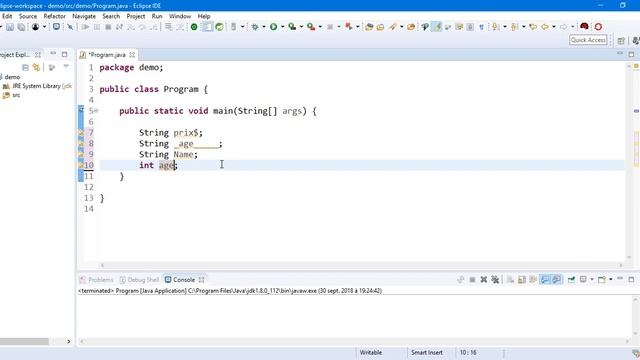Click the Toggle Mark Occurrences icon

point(437,27)
